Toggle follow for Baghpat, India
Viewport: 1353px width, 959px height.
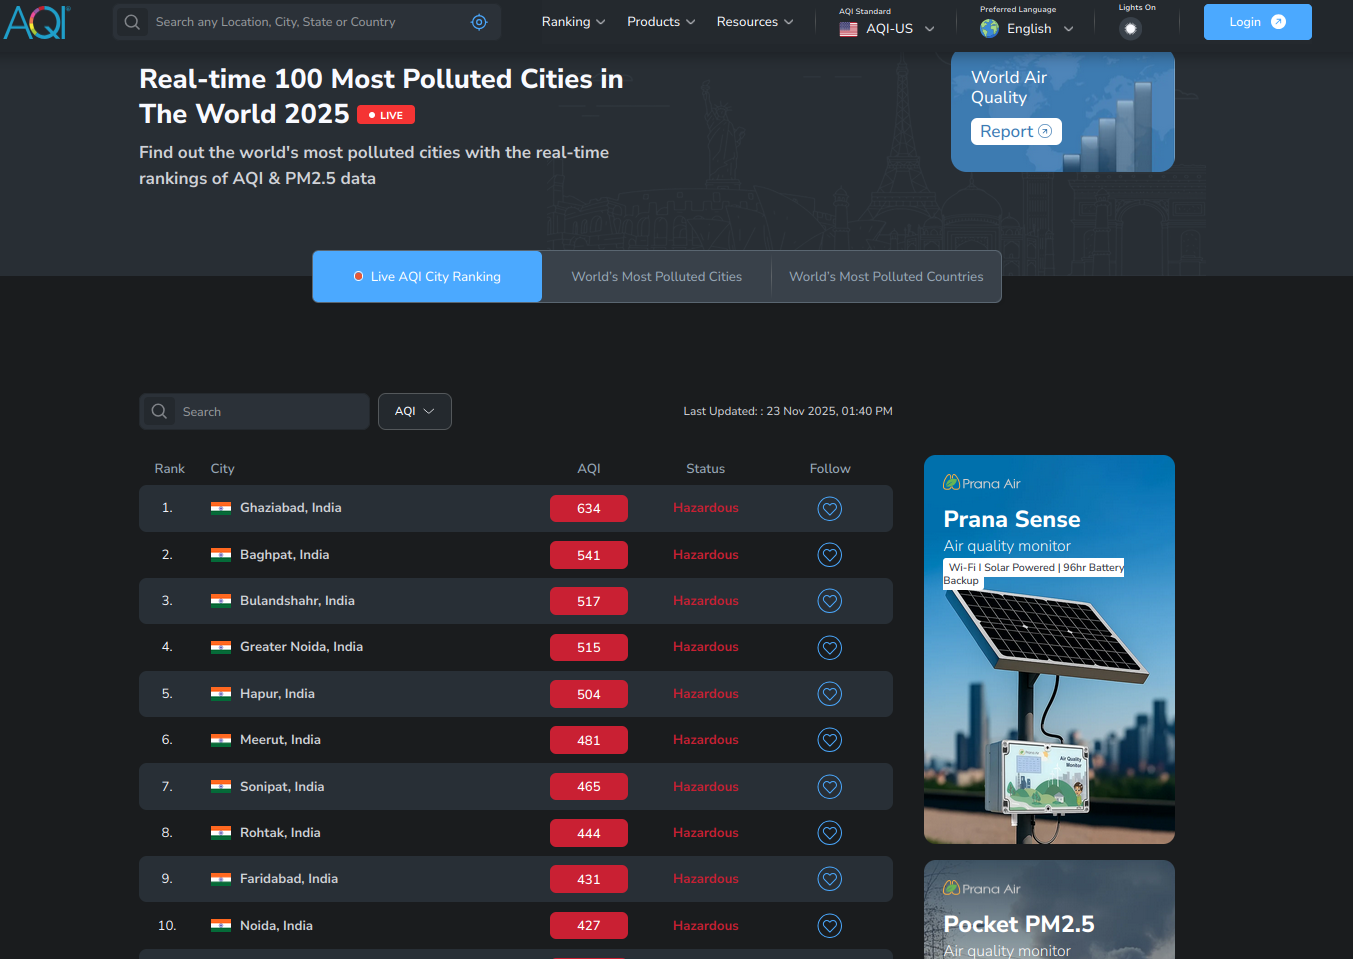click(x=829, y=555)
